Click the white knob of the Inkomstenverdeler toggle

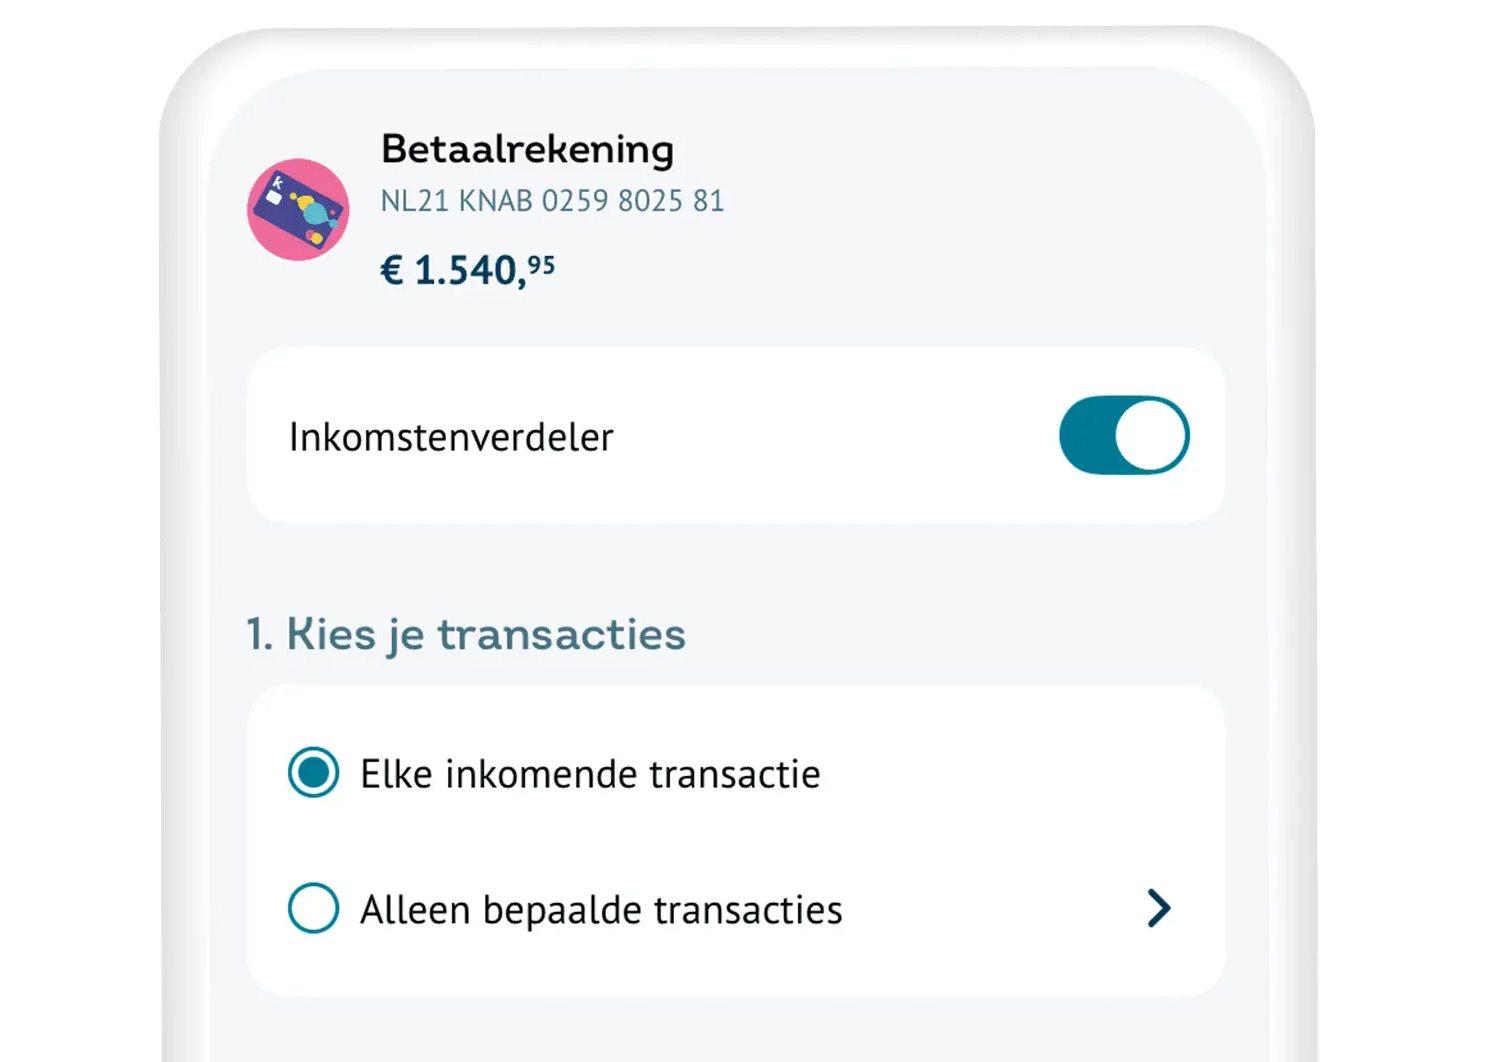1151,436
